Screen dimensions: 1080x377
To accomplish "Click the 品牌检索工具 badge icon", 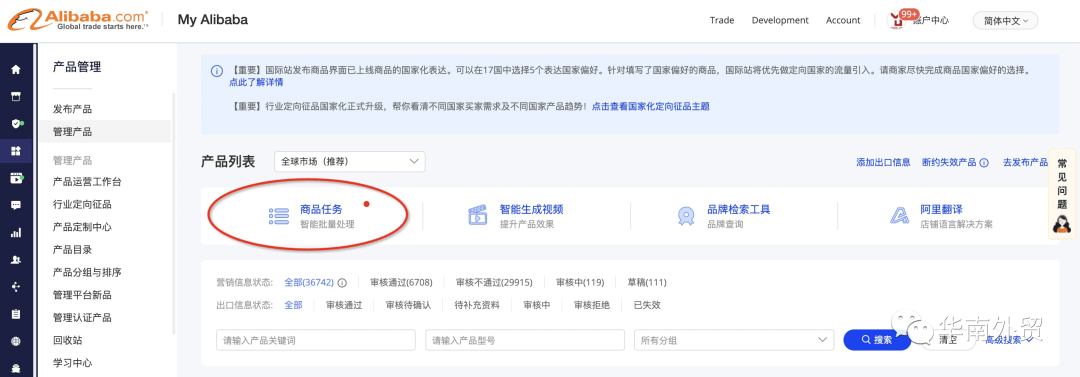I will 685,216.
